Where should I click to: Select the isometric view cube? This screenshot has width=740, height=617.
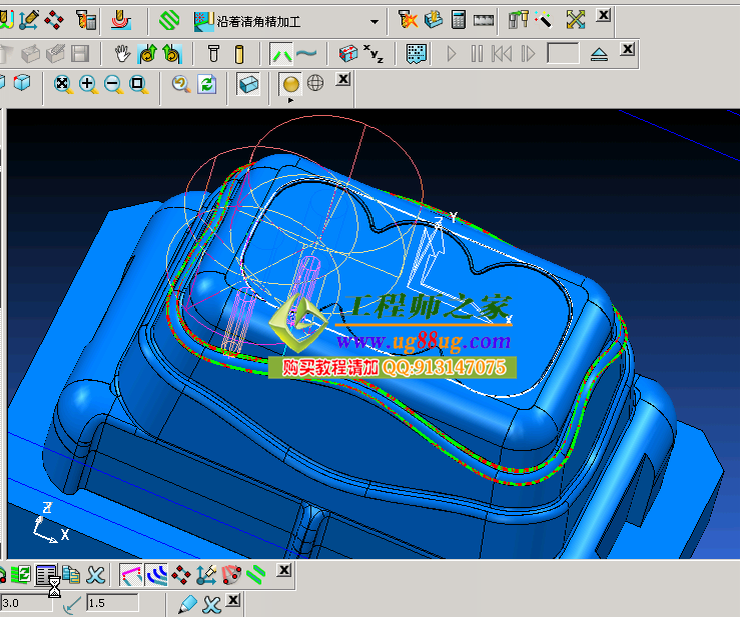point(22,84)
